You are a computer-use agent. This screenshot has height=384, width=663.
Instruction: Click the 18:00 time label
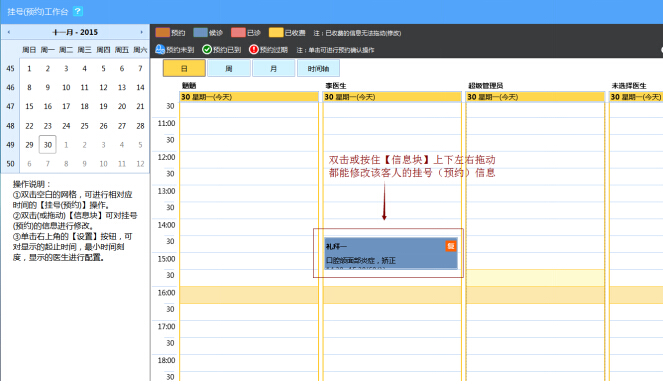click(x=166, y=360)
